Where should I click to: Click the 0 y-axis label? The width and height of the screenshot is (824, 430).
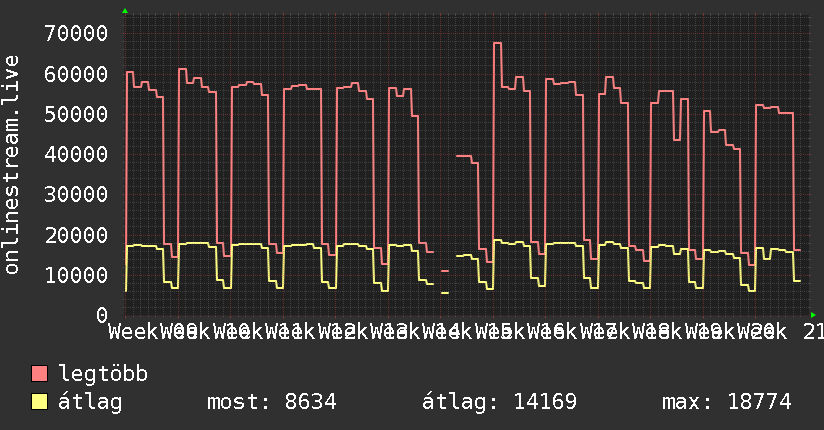[x=102, y=315]
